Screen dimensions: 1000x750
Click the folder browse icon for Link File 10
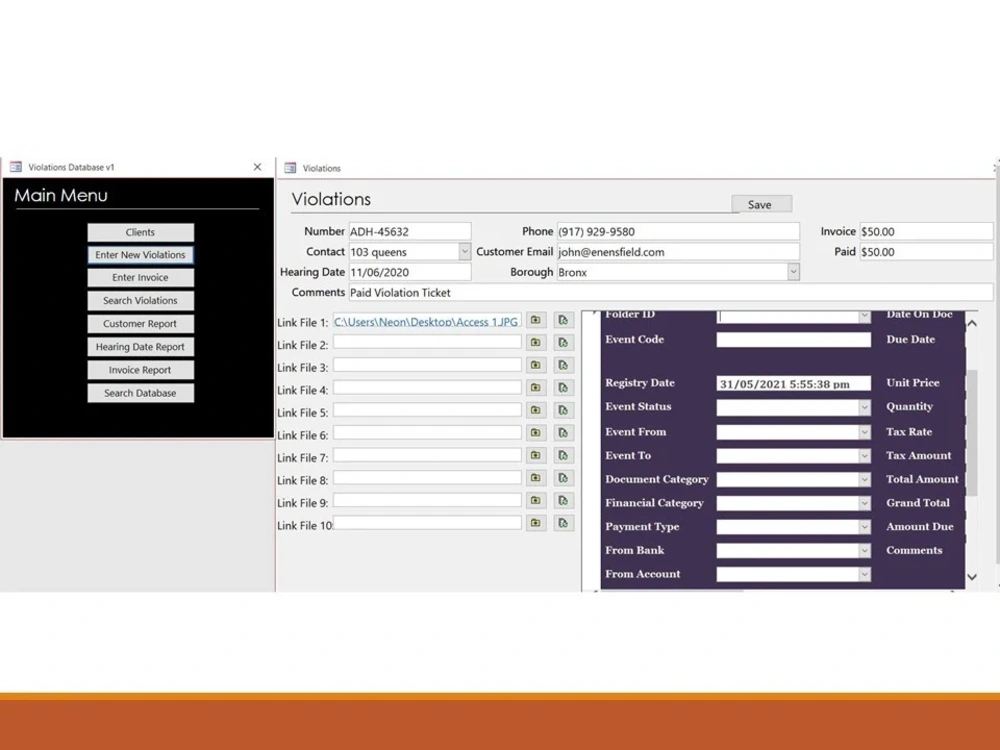pyautogui.click(x=536, y=523)
